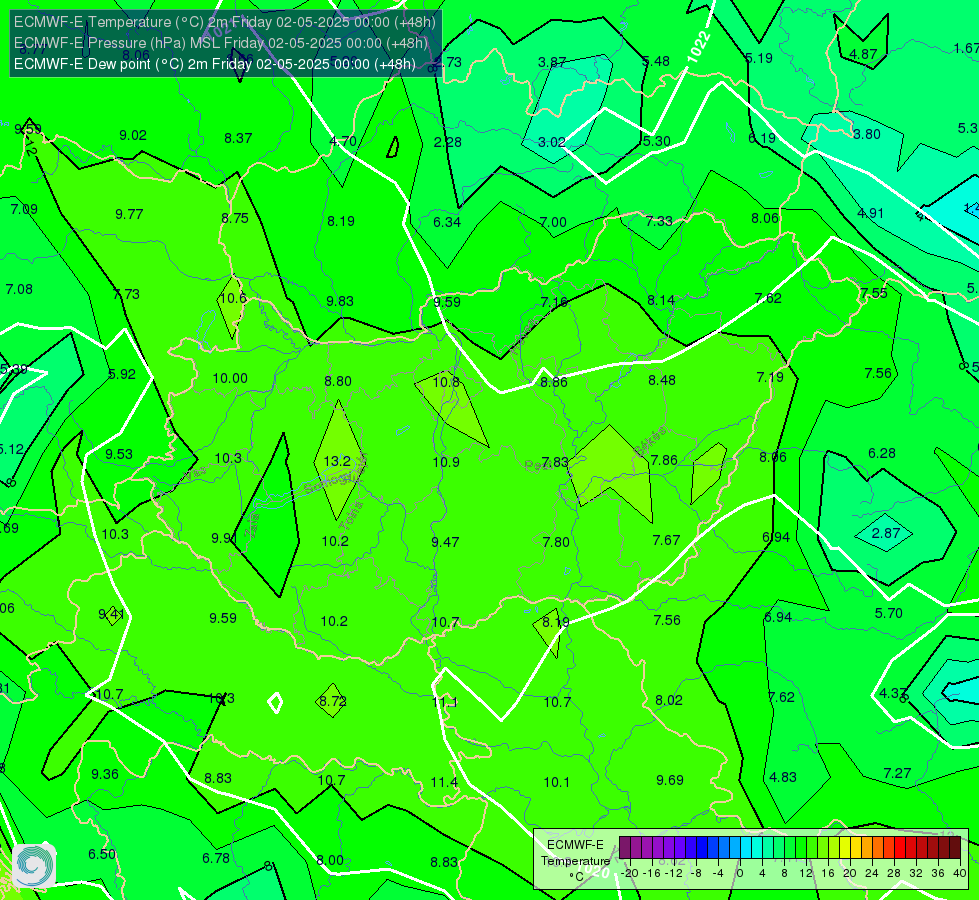Click the 9.83 temperature value

point(340,301)
